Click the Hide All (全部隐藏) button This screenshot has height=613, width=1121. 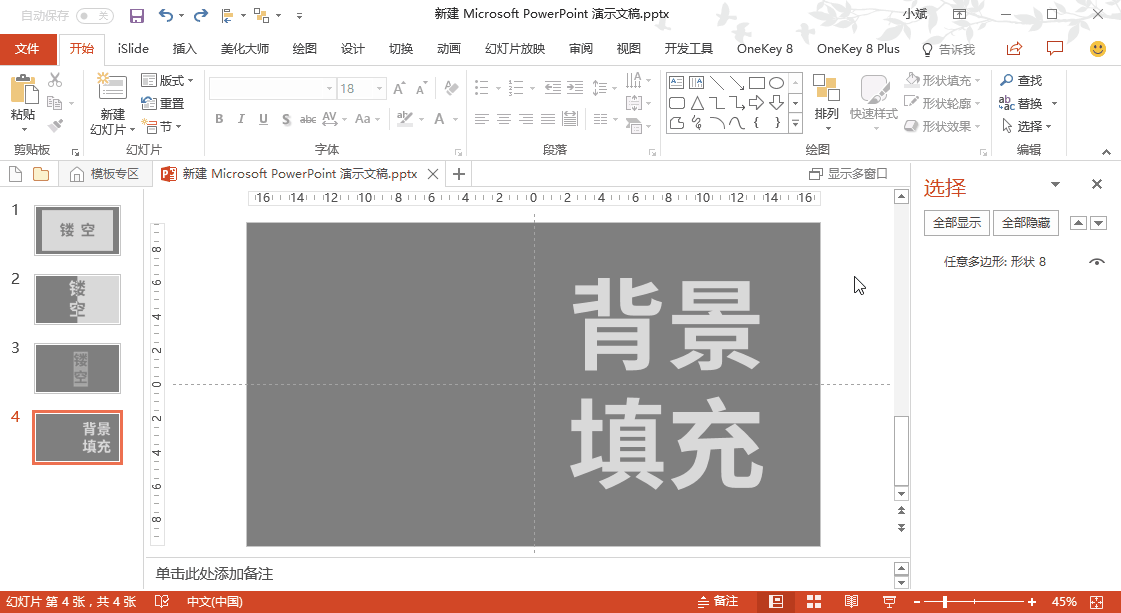[x=1025, y=223]
